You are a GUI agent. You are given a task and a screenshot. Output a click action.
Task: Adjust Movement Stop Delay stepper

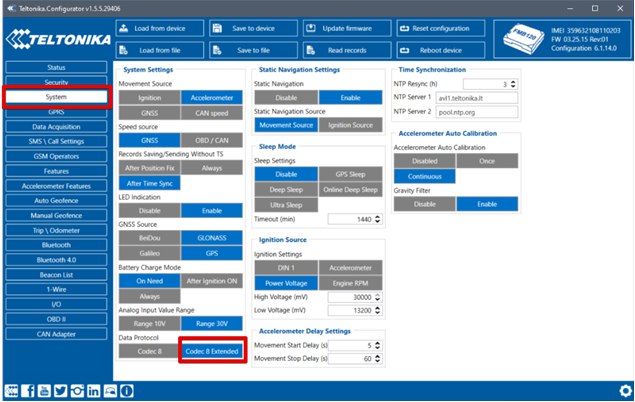click(x=377, y=359)
